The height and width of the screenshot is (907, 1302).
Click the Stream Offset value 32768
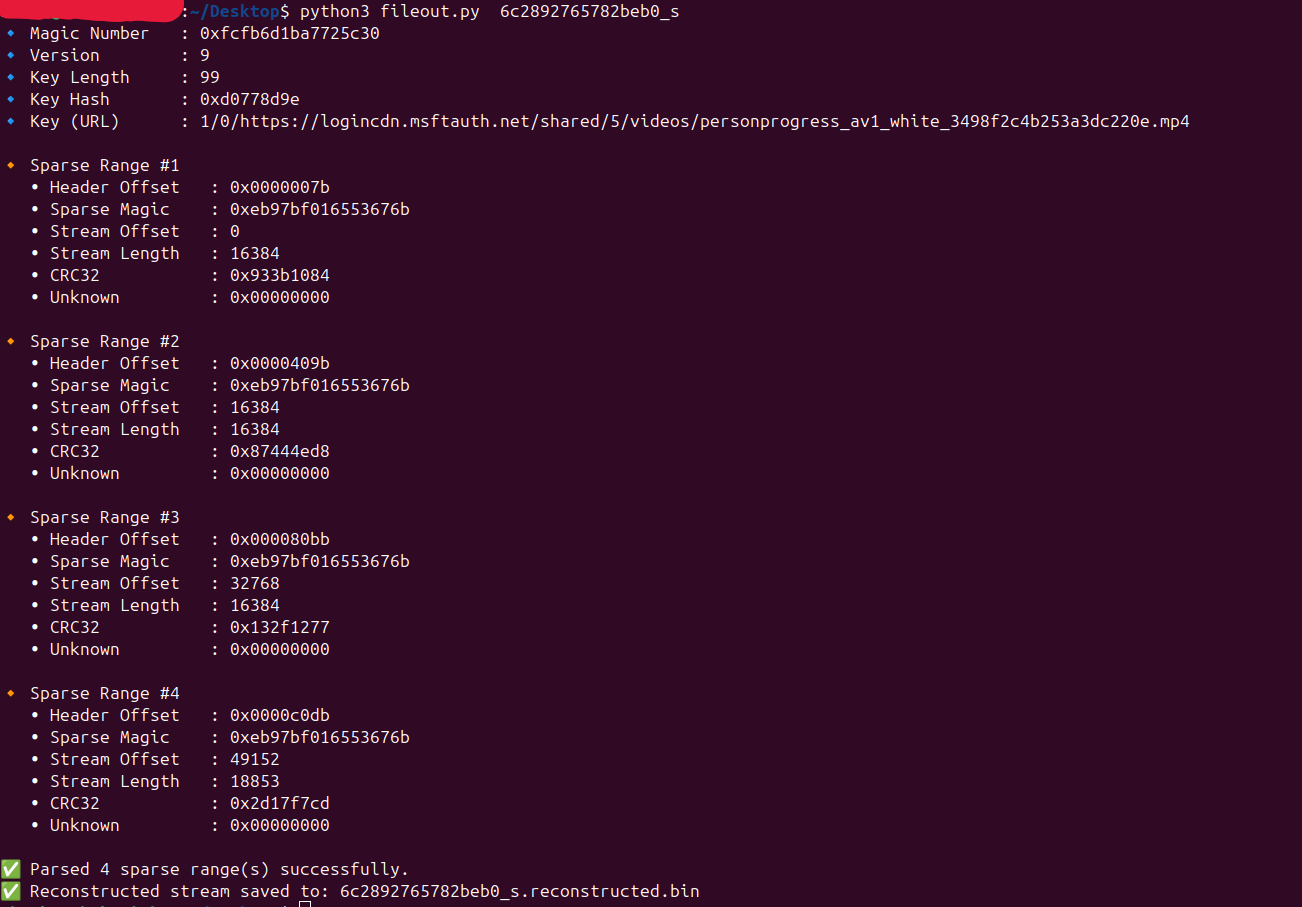tap(254, 584)
